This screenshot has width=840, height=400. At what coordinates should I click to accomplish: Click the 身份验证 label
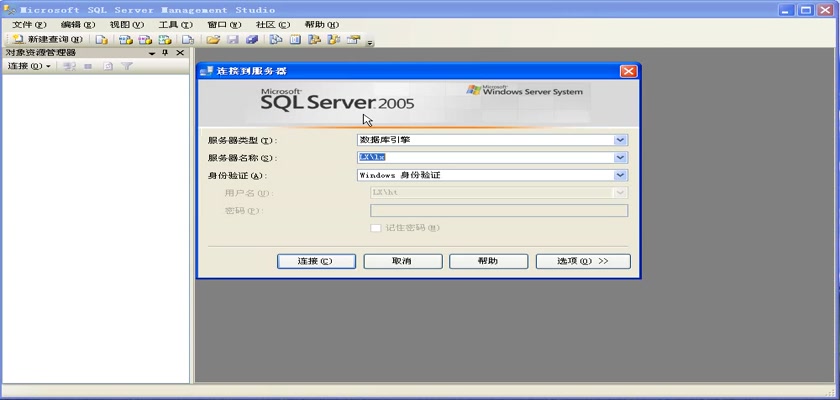(x=237, y=176)
